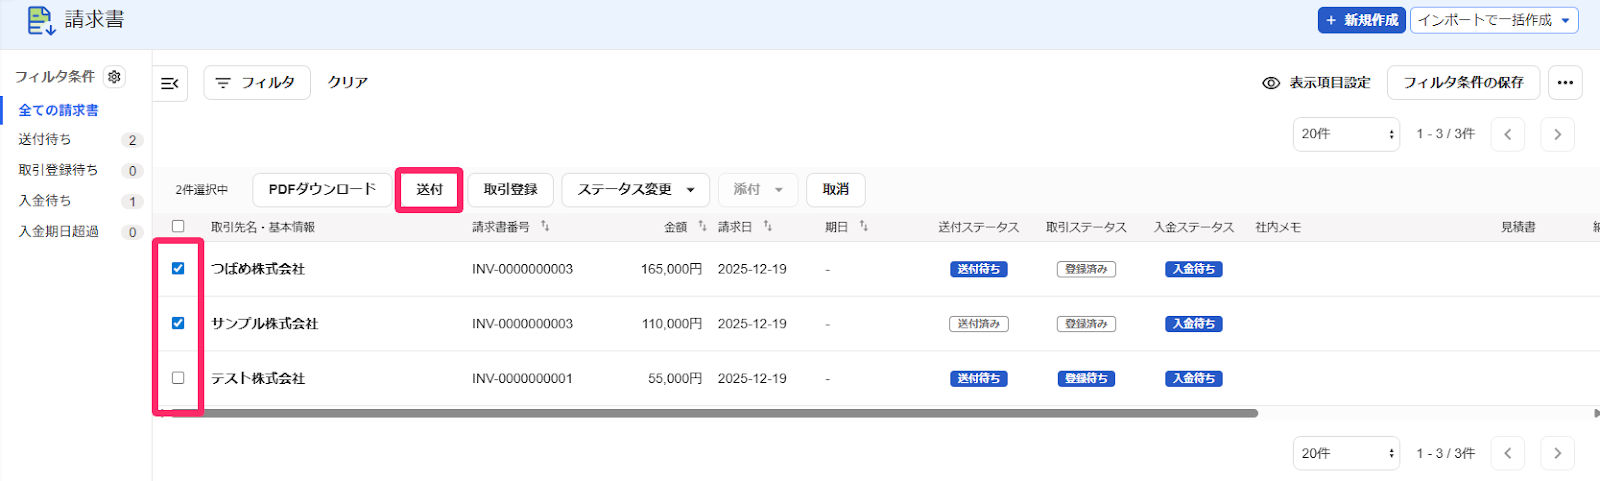Click 入金待ち badge in つばめ株式会社 row
Image resolution: width=1600 pixels, height=481 pixels.
[x=1194, y=269]
